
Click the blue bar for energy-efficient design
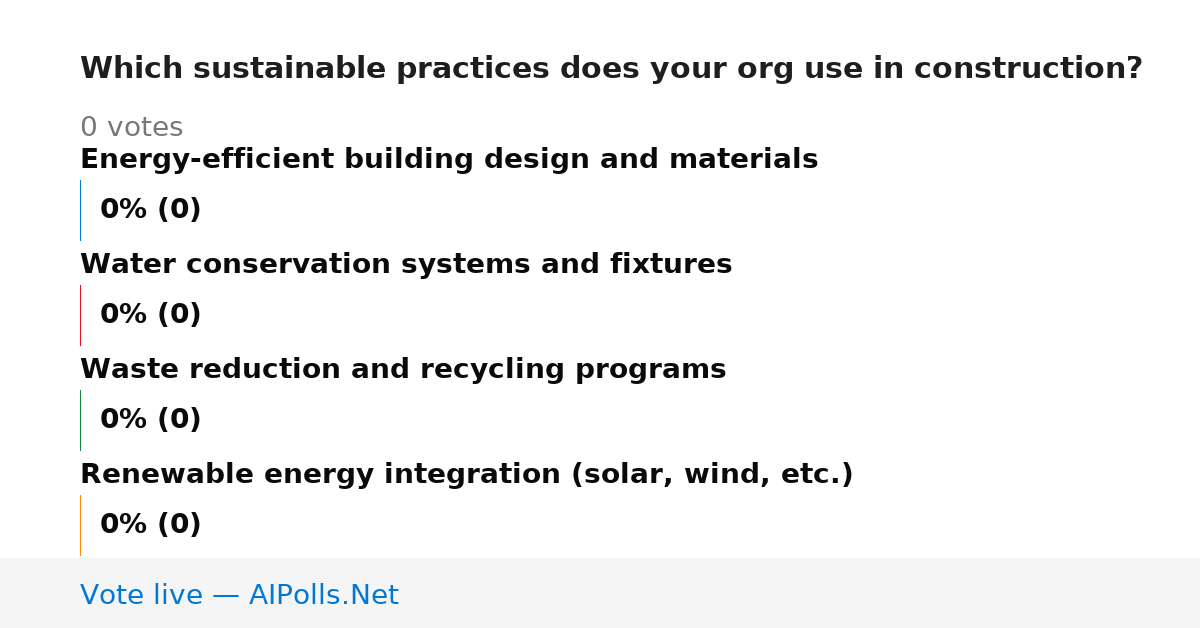point(81,210)
